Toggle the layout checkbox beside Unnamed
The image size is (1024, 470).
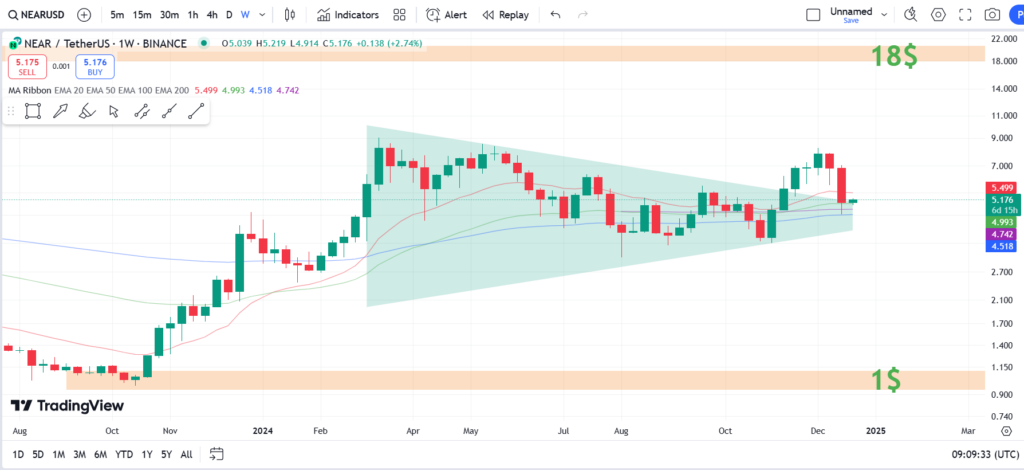tap(813, 15)
